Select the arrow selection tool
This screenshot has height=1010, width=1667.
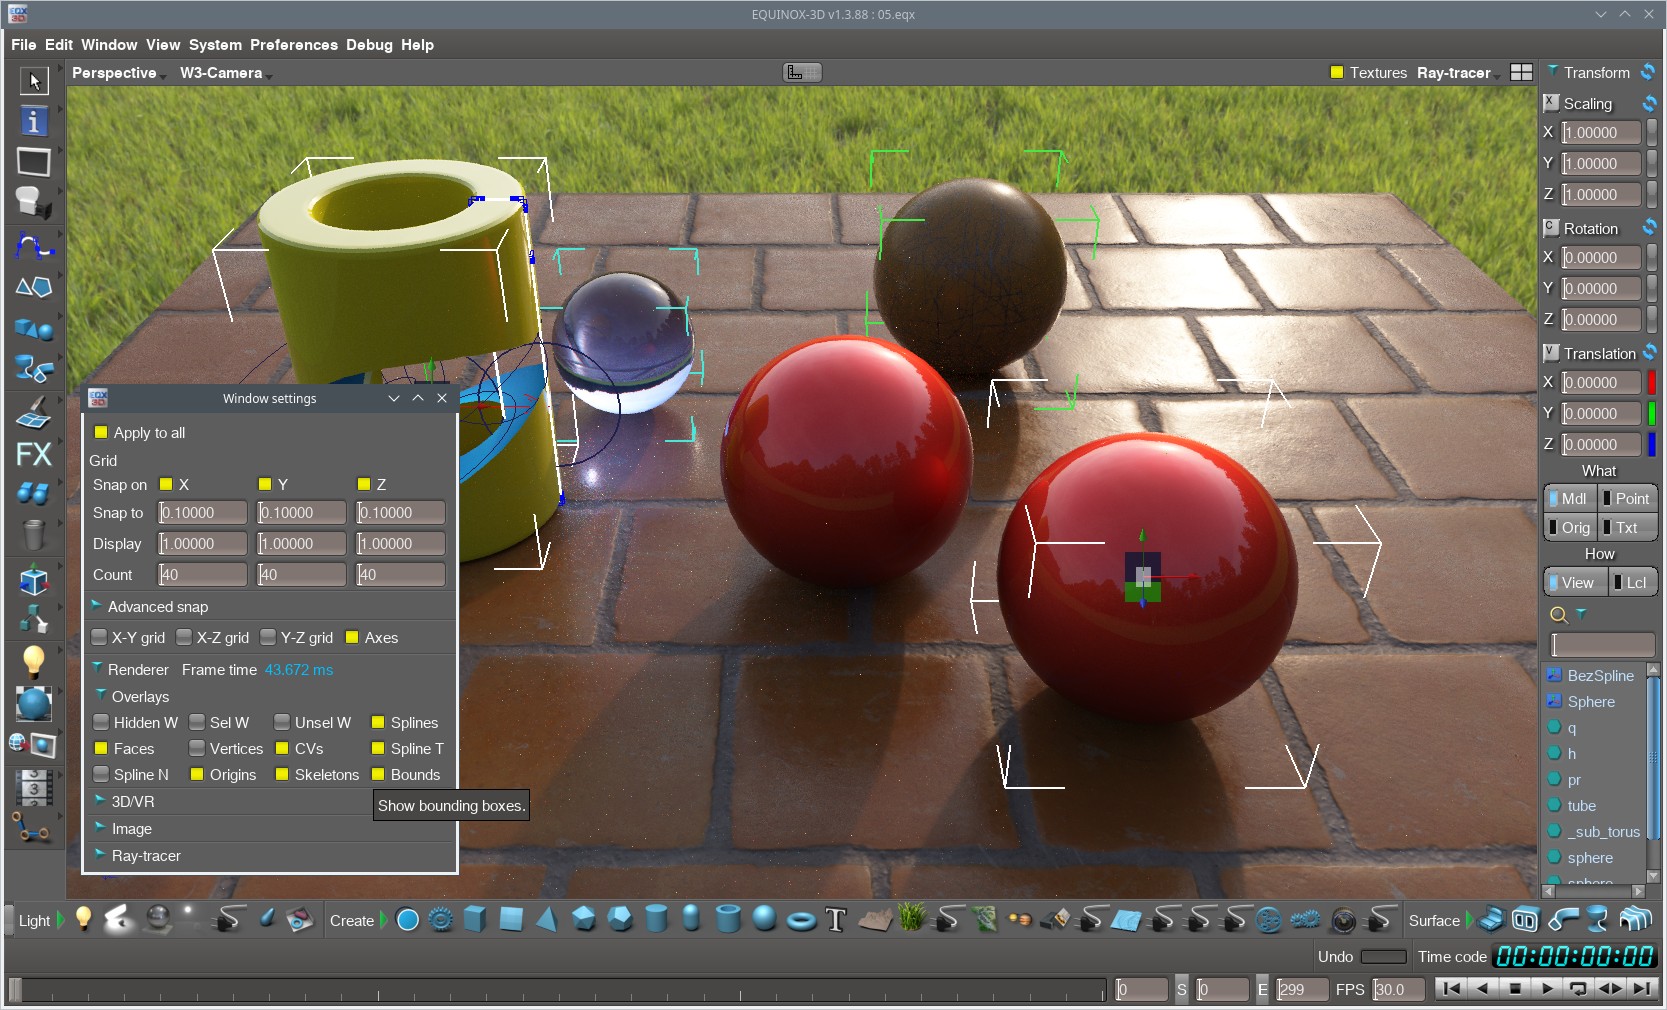(x=34, y=80)
